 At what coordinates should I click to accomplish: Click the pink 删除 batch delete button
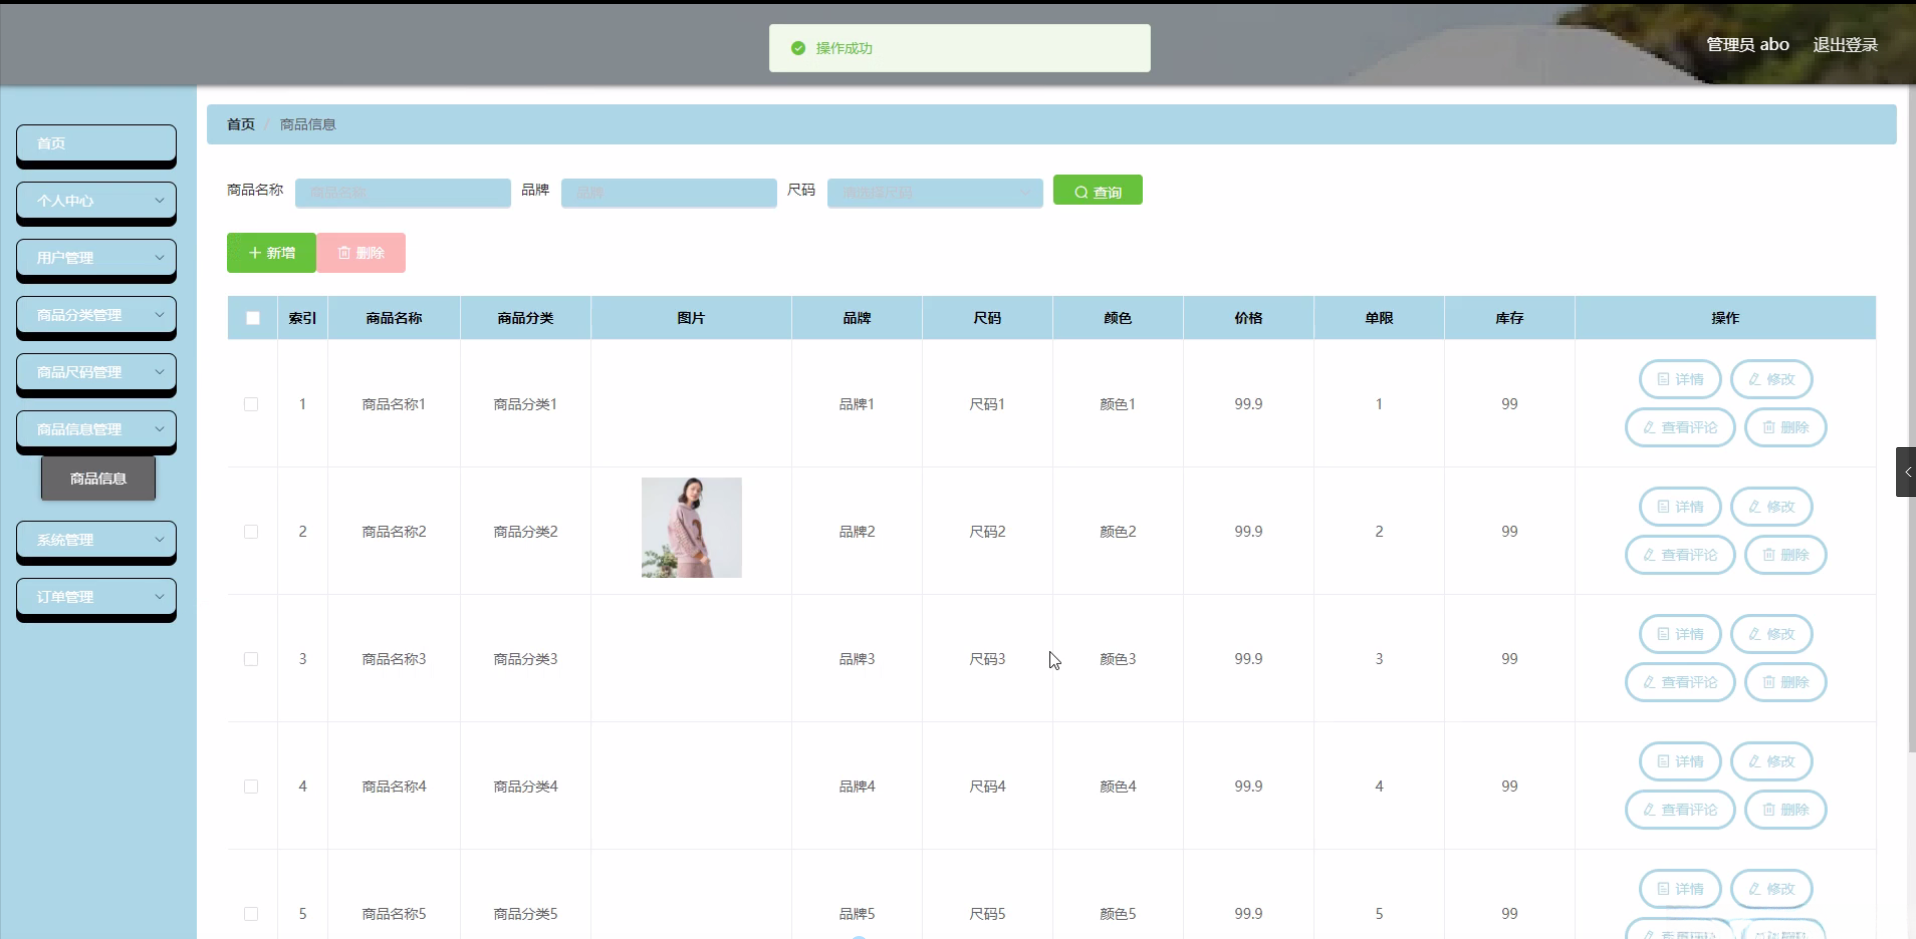click(361, 253)
